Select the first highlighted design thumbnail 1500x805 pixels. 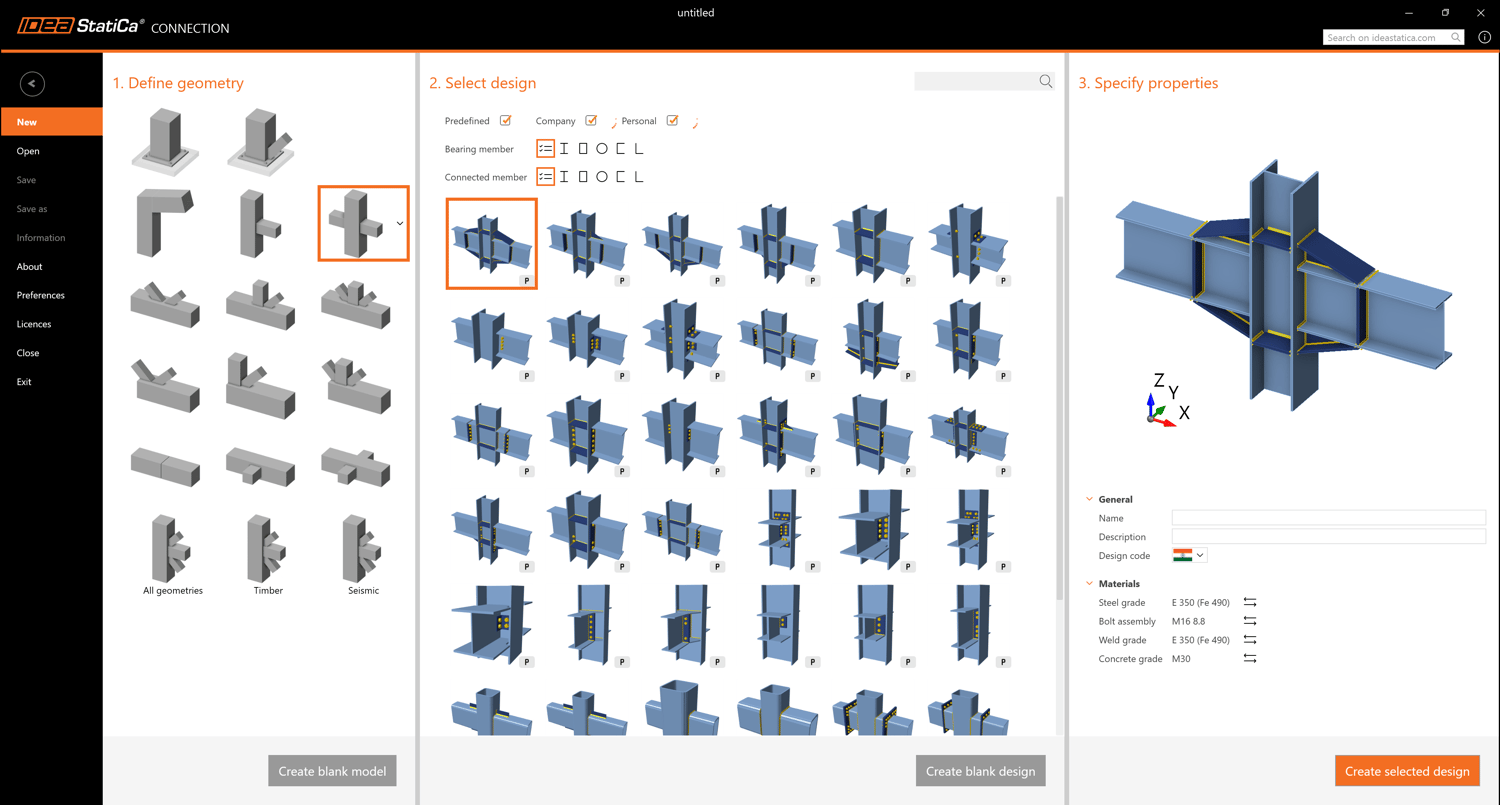click(491, 243)
